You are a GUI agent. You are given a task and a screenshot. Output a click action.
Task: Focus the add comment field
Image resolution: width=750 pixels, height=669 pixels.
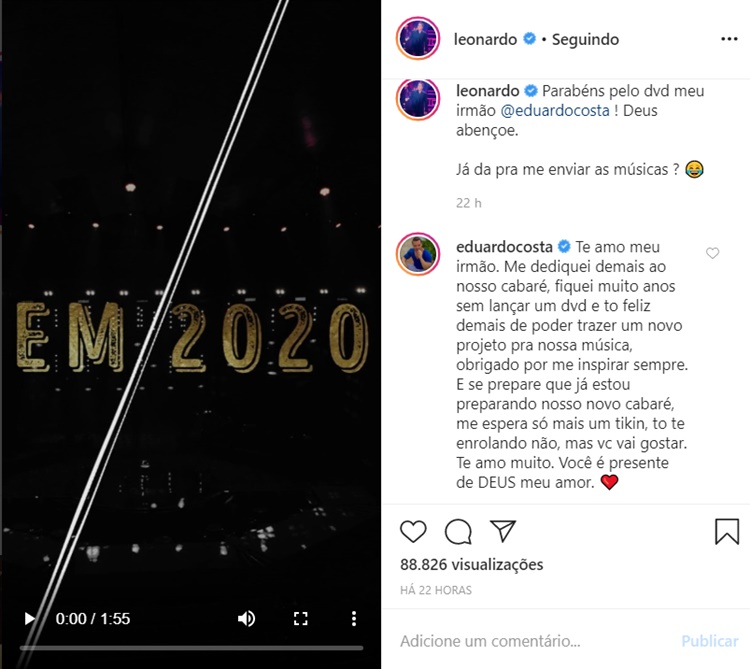pos(530,641)
